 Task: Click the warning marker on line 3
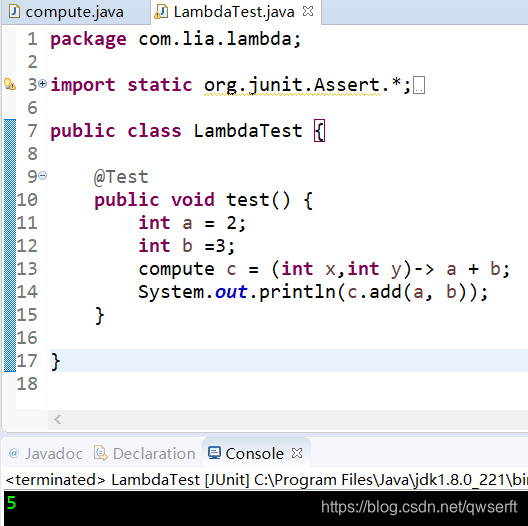10,84
